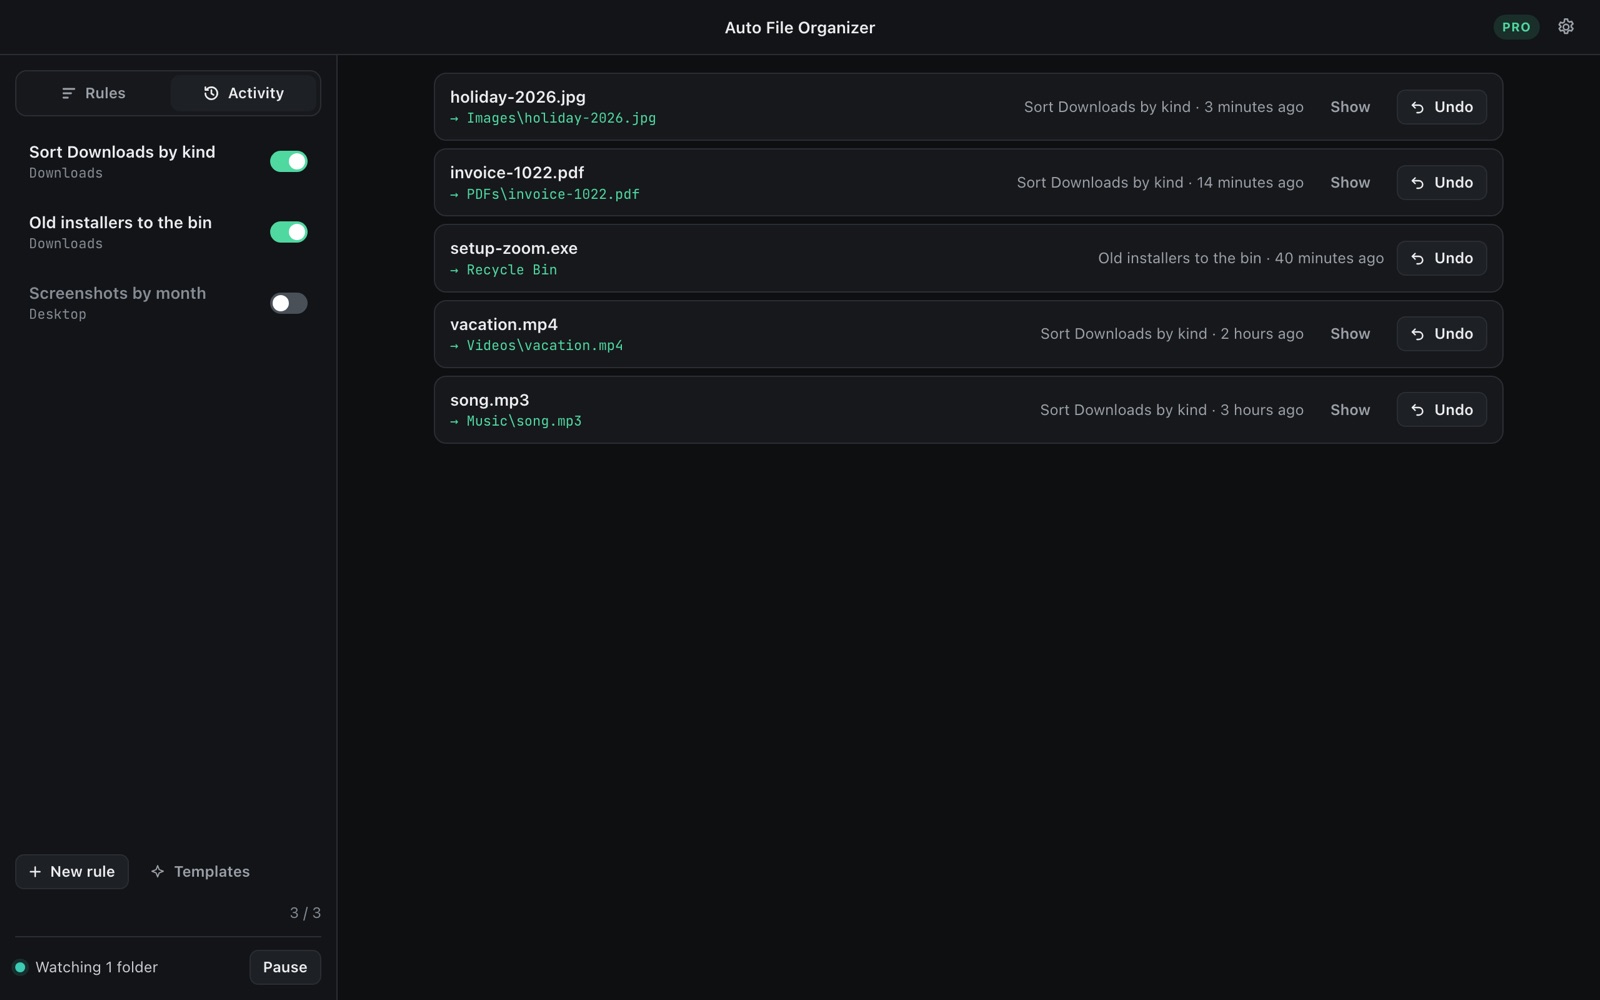Click the Music\song.mp3 destination path
Image resolution: width=1600 pixels, height=1000 pixels.
(516, 421)
